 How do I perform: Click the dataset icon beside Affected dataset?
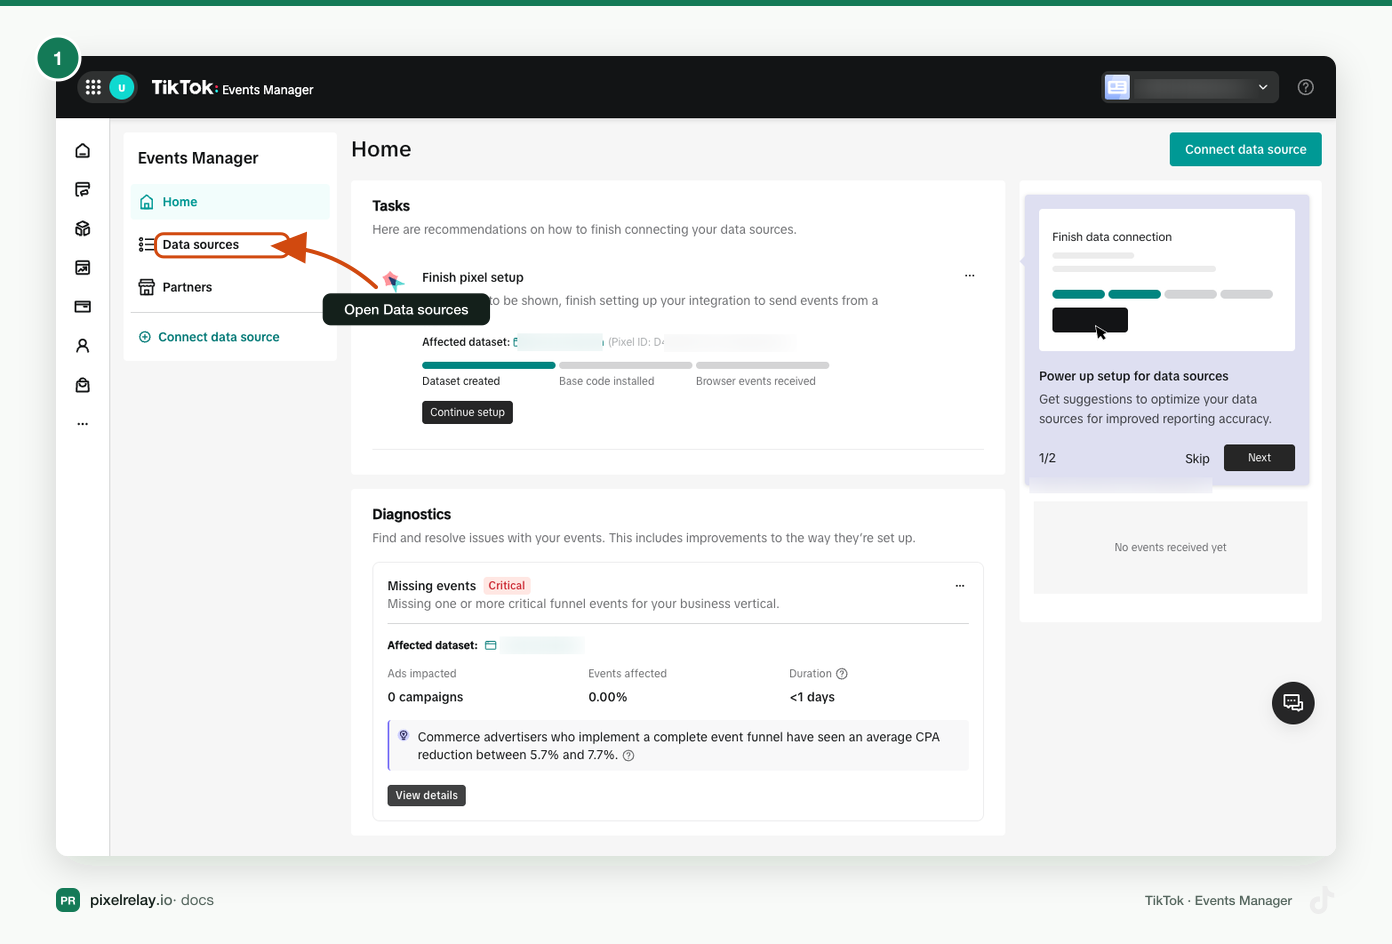click(491, 645)
